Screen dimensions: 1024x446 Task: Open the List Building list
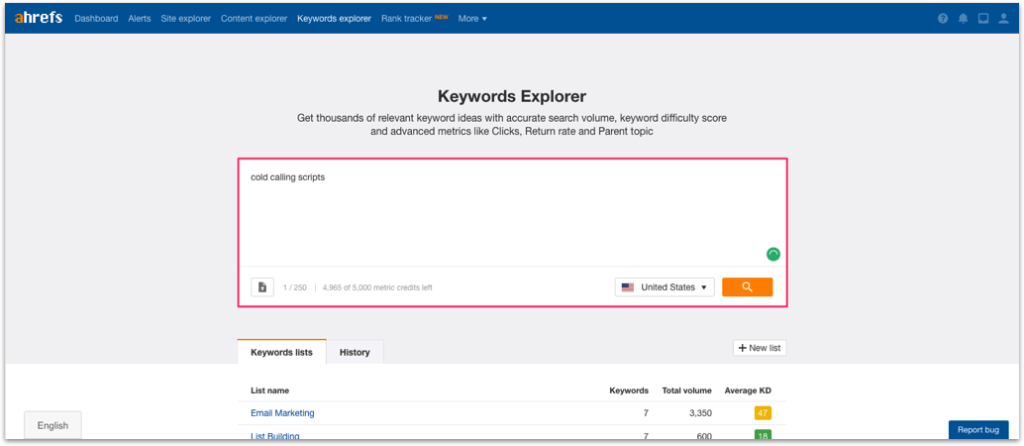pos(275,436)
